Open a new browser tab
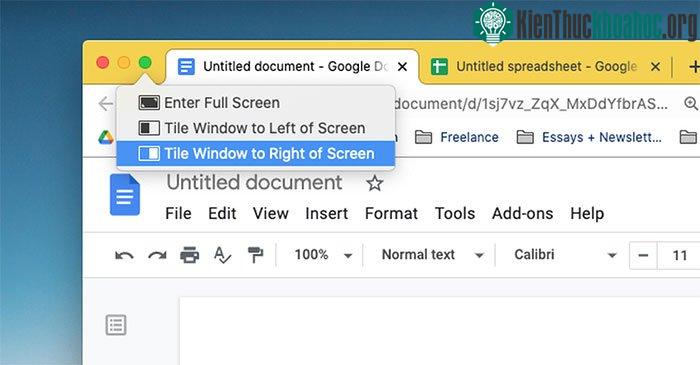The height and width of the screenshot is (365, 700). pyautogui.click(x=694, y=67)
